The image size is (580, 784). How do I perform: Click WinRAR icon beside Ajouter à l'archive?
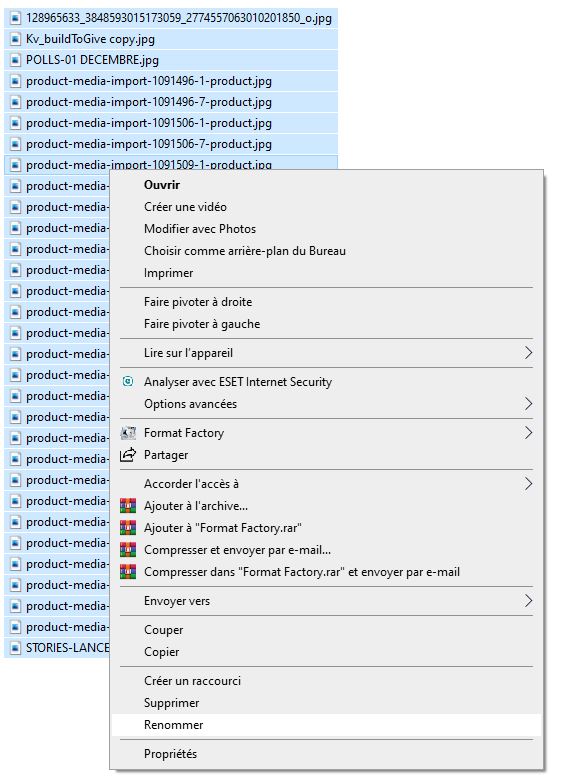(x=128, y=506)
